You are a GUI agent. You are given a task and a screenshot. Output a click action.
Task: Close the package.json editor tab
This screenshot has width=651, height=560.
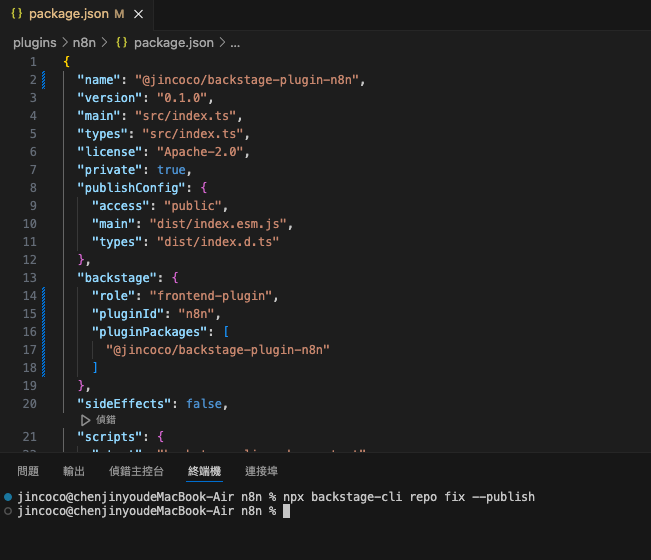tap(139, 15)
